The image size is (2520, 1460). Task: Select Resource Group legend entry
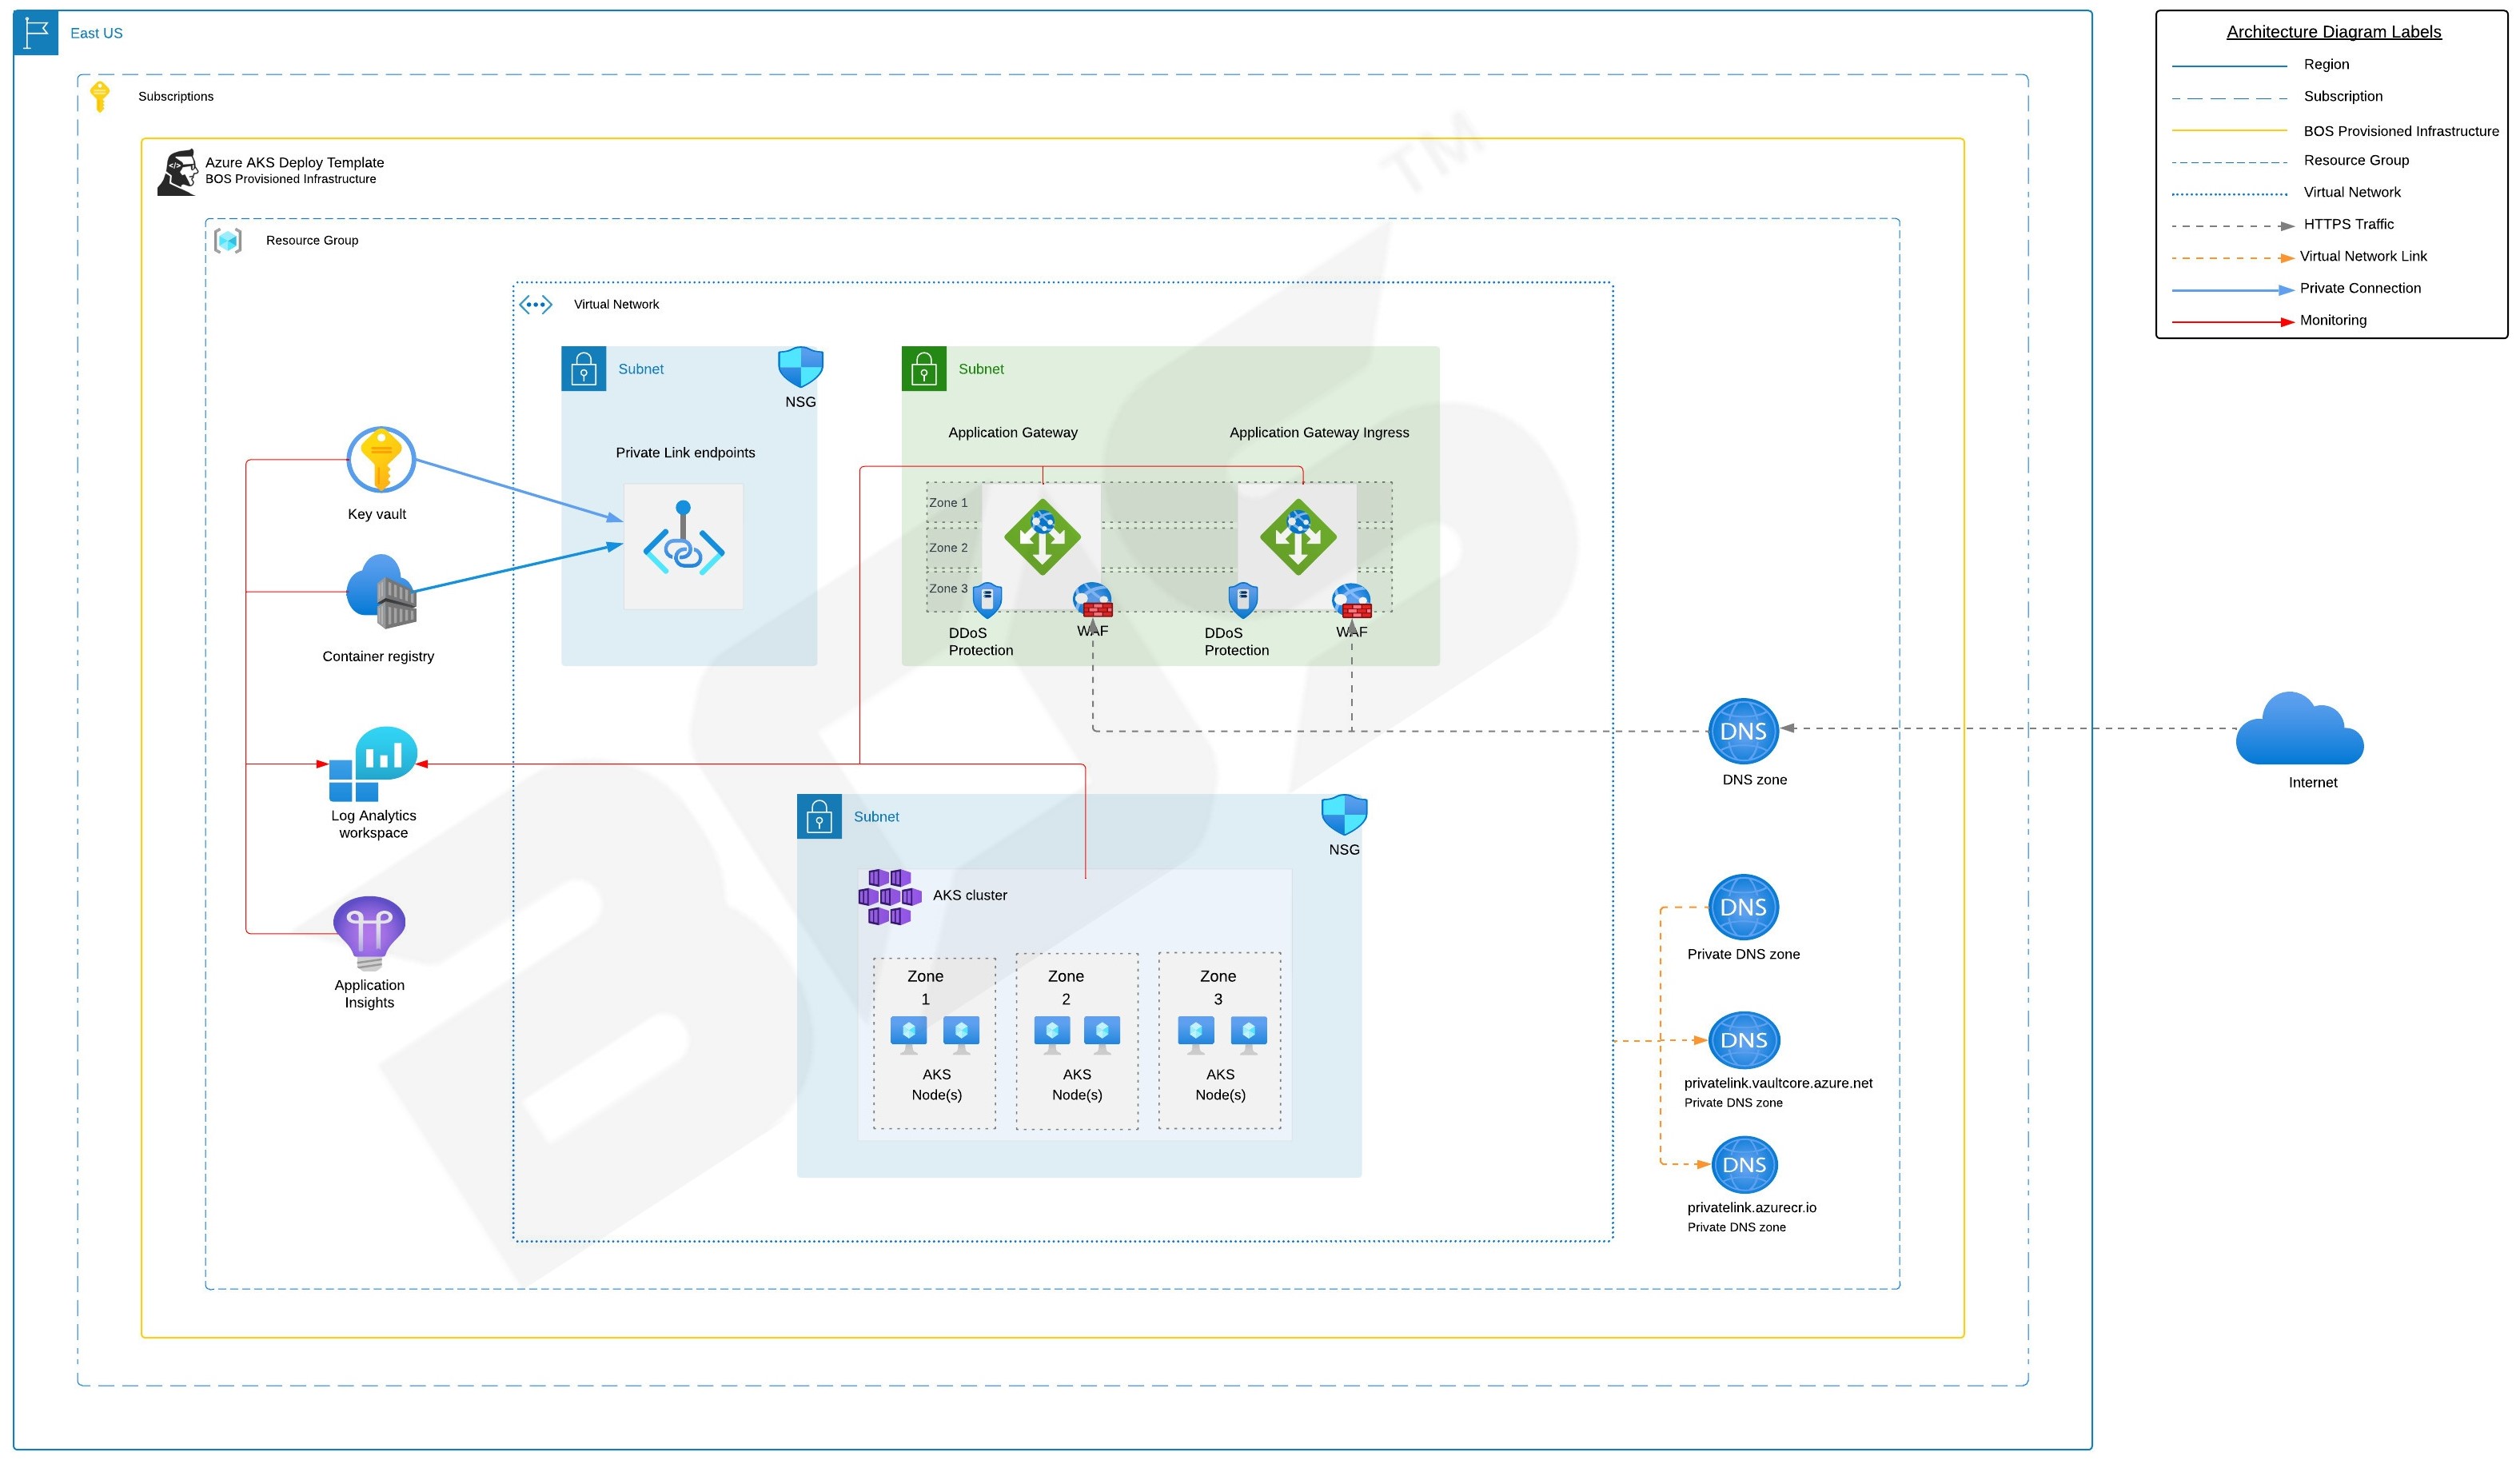pyautogui.click(x=2356, y=160)
